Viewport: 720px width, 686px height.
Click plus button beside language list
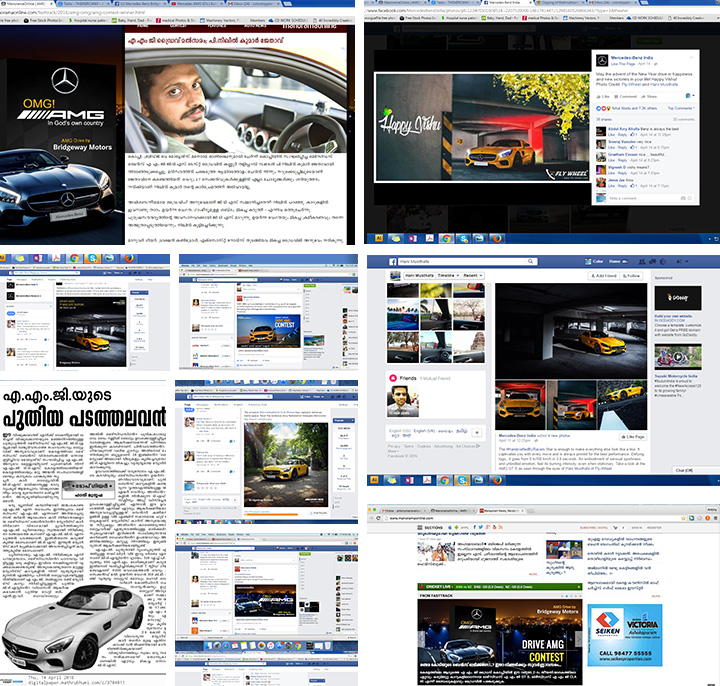477,432
